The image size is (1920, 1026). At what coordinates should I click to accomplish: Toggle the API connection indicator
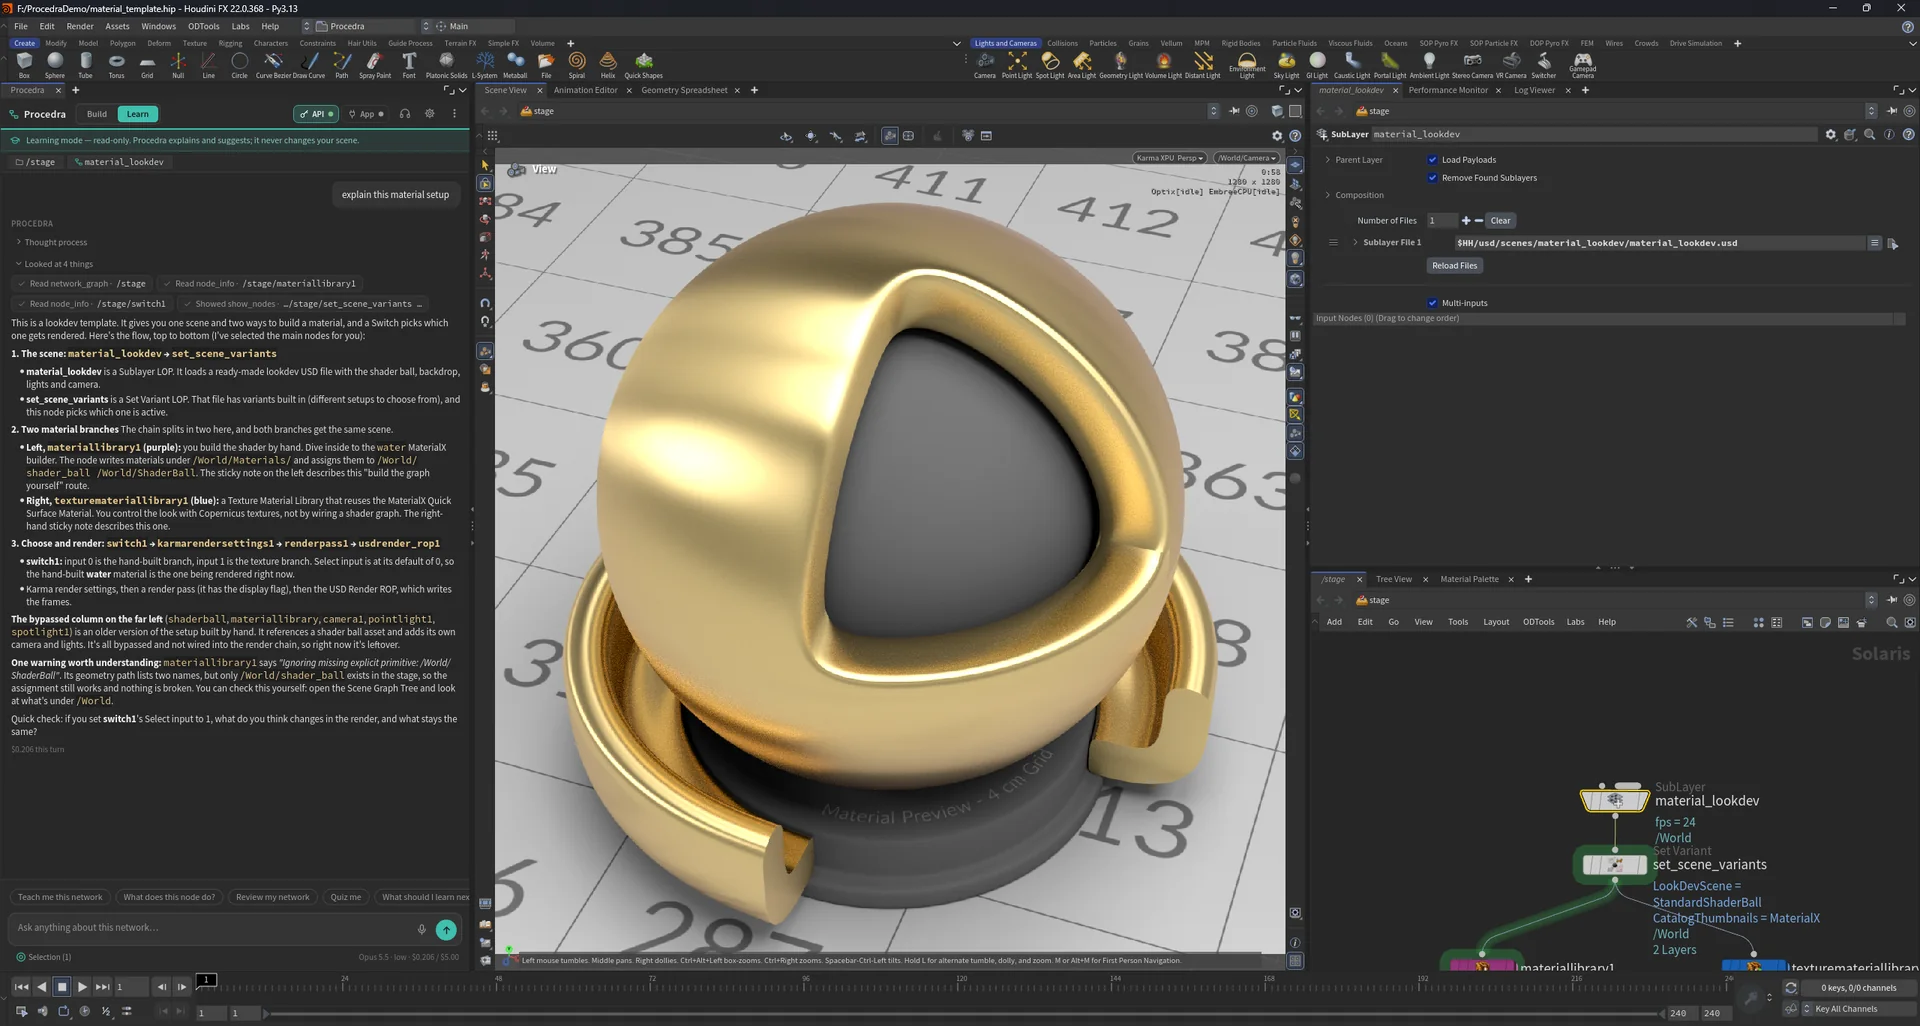tap(317, 114)
